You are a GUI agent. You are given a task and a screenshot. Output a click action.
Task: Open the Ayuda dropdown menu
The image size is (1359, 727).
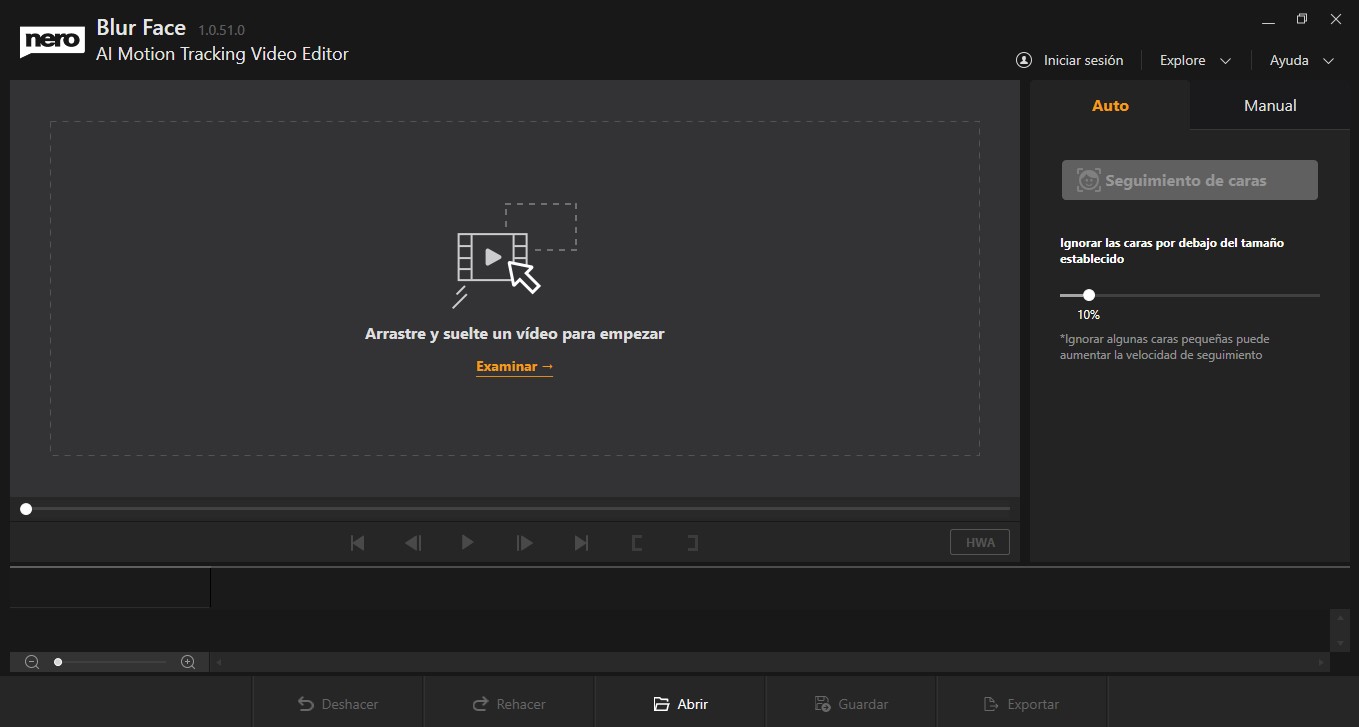(1298, 60)
